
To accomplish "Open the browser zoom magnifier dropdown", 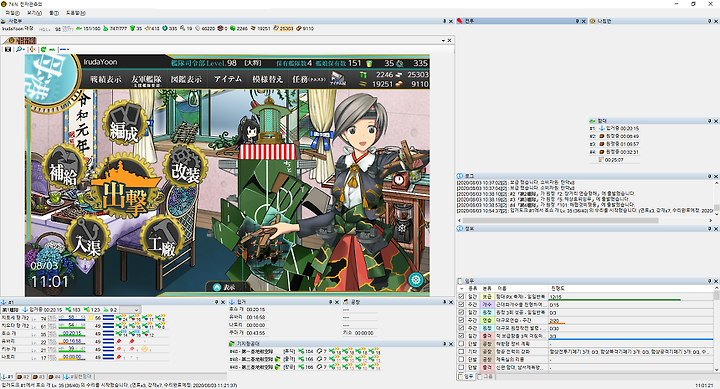I will [20, 49].
